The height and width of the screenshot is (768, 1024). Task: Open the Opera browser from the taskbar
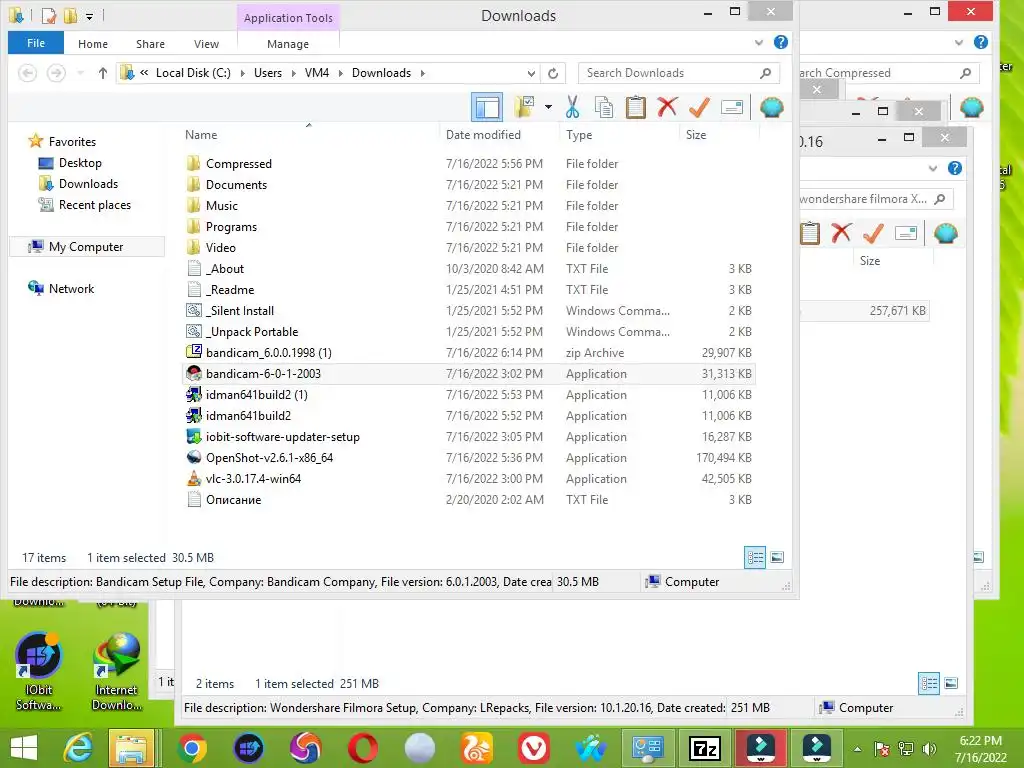362,748
